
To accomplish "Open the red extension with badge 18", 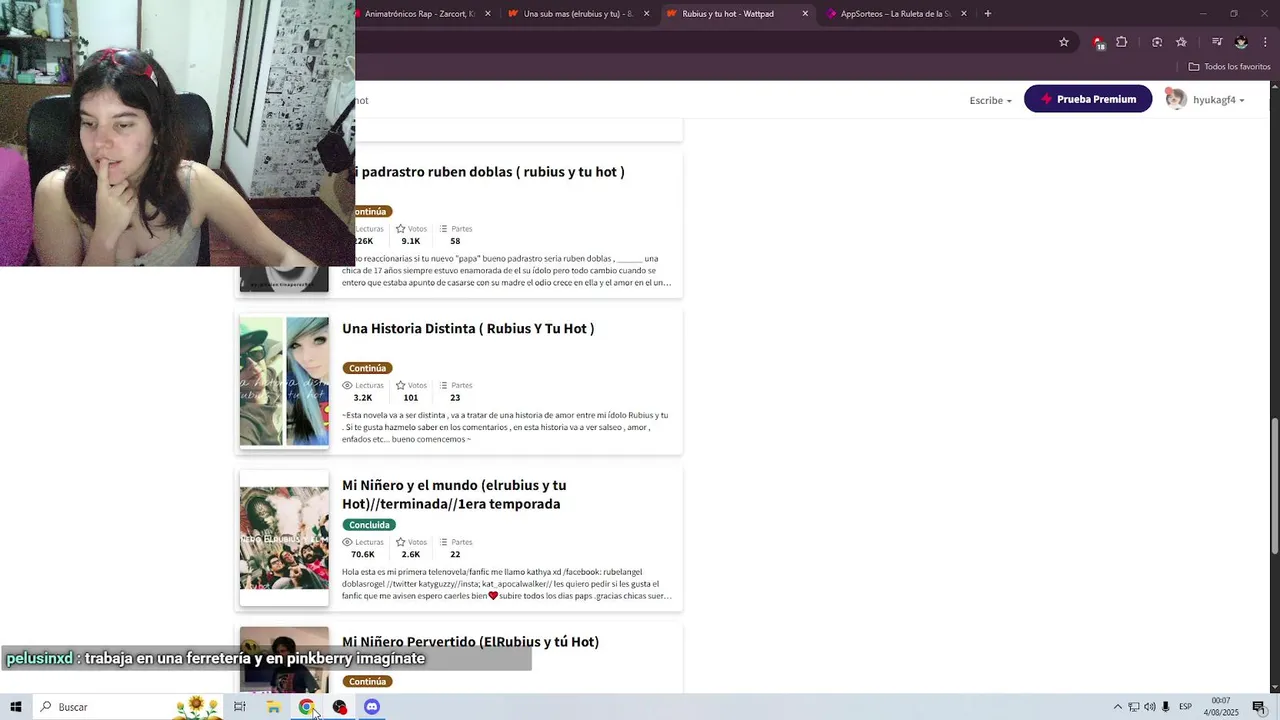I will coord(1098,42).
